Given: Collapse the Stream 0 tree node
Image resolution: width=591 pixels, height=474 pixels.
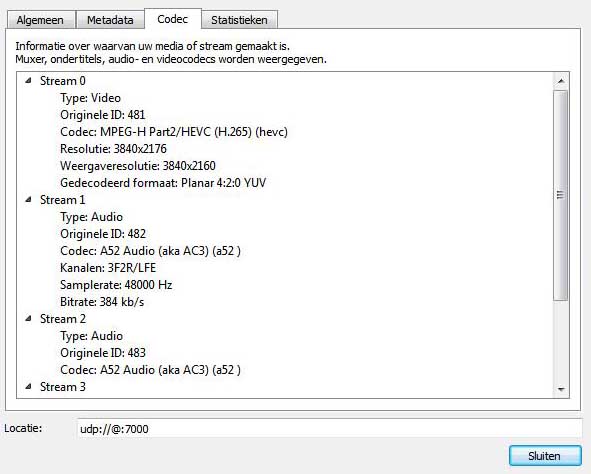Looking at the screenshot, I should pos(29,80).
